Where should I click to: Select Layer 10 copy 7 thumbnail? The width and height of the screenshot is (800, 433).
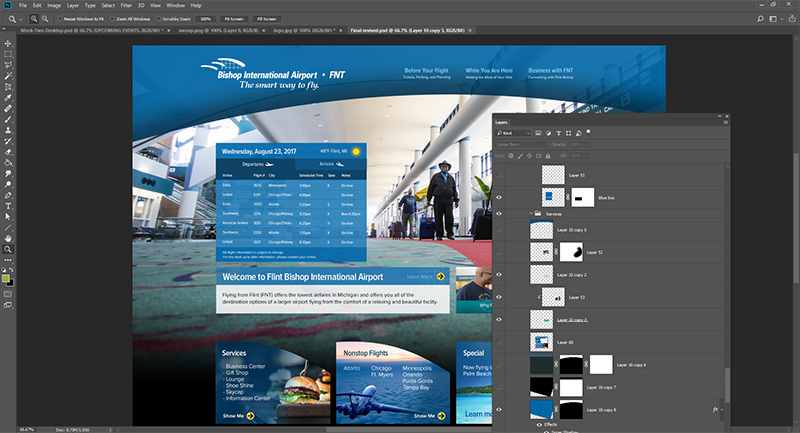(x=541, y=387)
